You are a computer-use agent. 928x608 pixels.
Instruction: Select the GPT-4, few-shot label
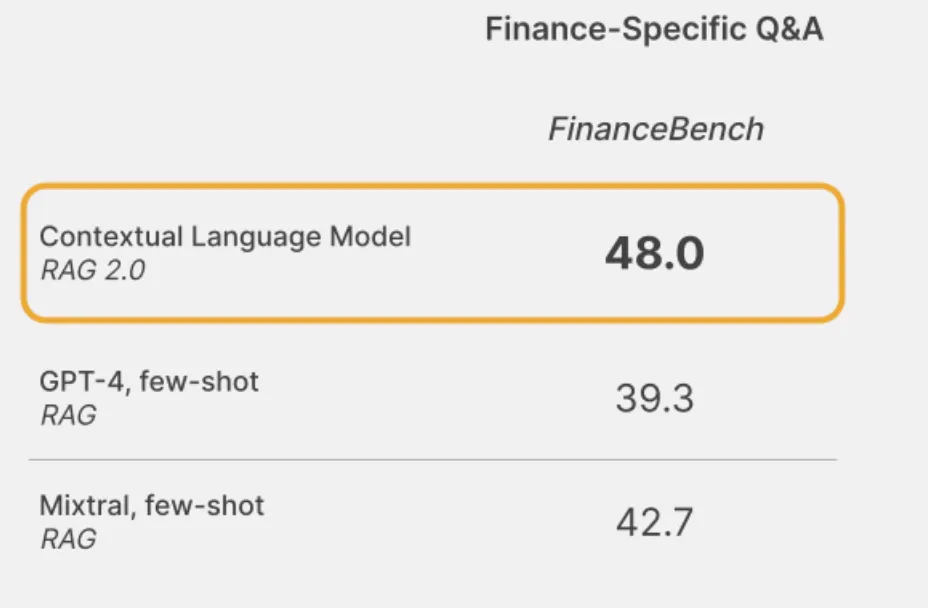[149, 381]
